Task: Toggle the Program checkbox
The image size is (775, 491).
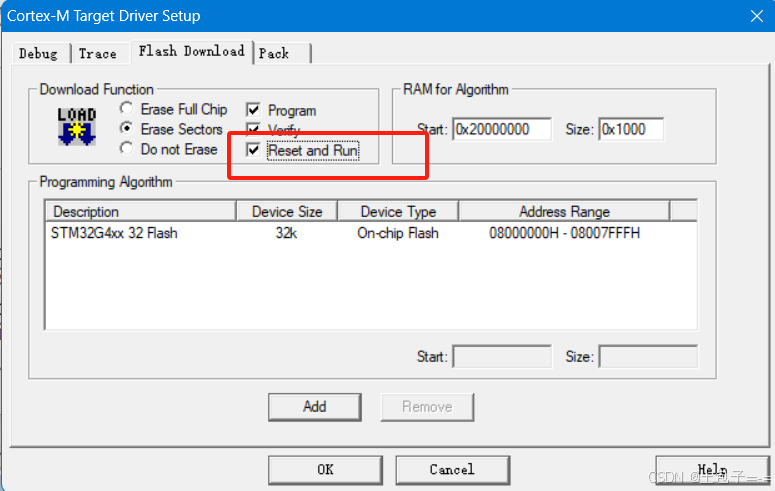Action: click(254, 110)
